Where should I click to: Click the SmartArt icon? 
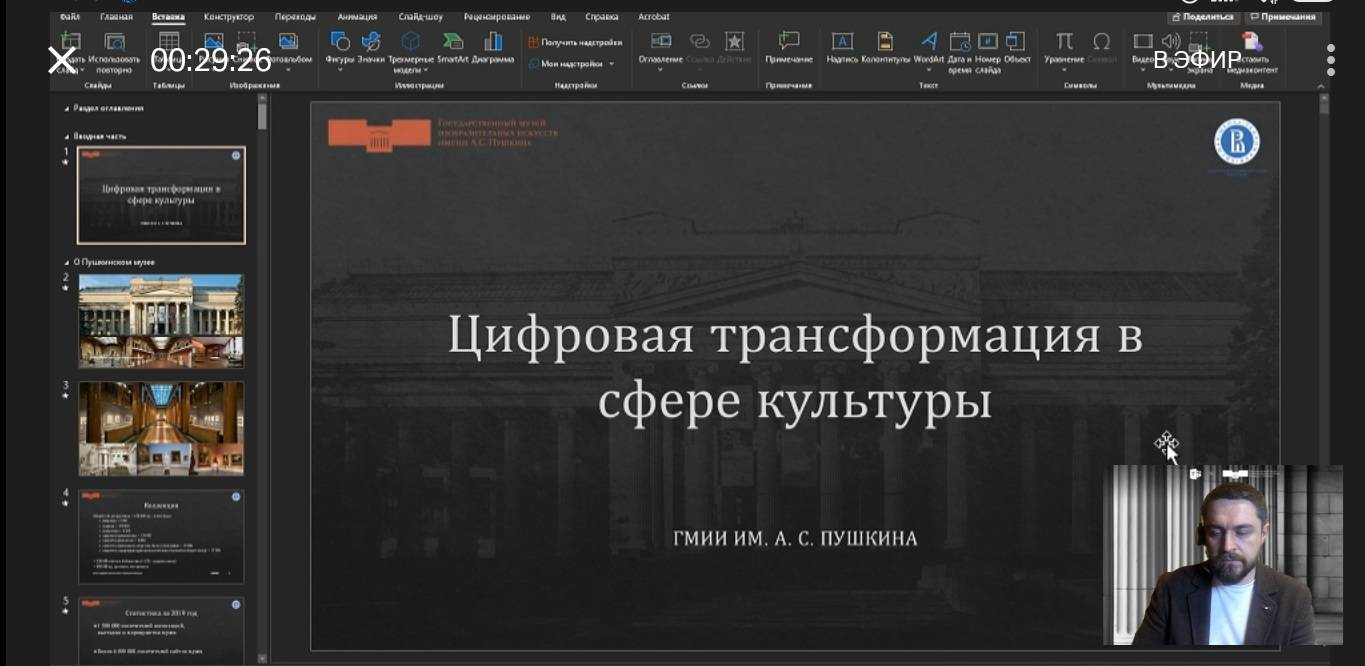click(x=453, y=41)
